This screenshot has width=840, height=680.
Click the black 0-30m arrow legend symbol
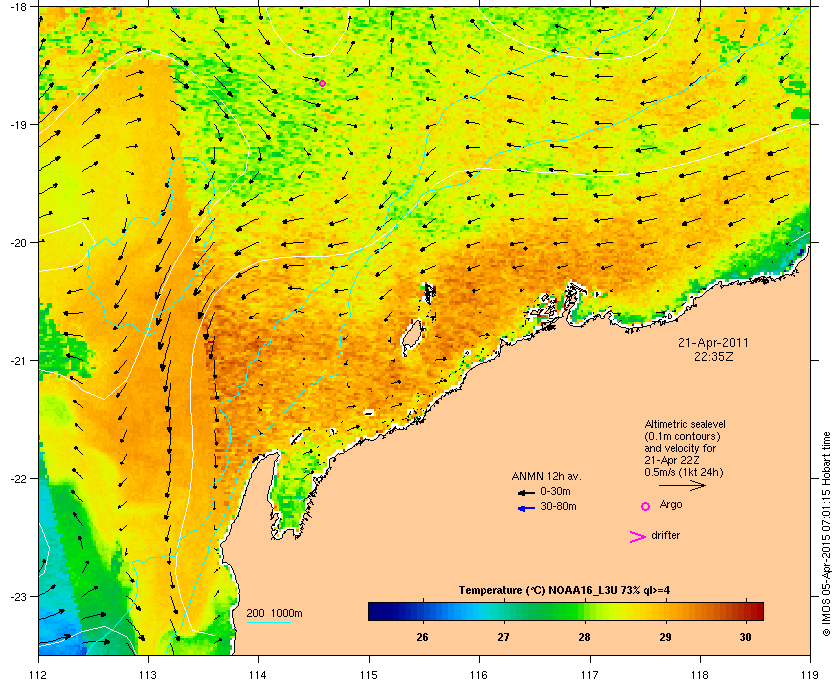coord(526,492)
